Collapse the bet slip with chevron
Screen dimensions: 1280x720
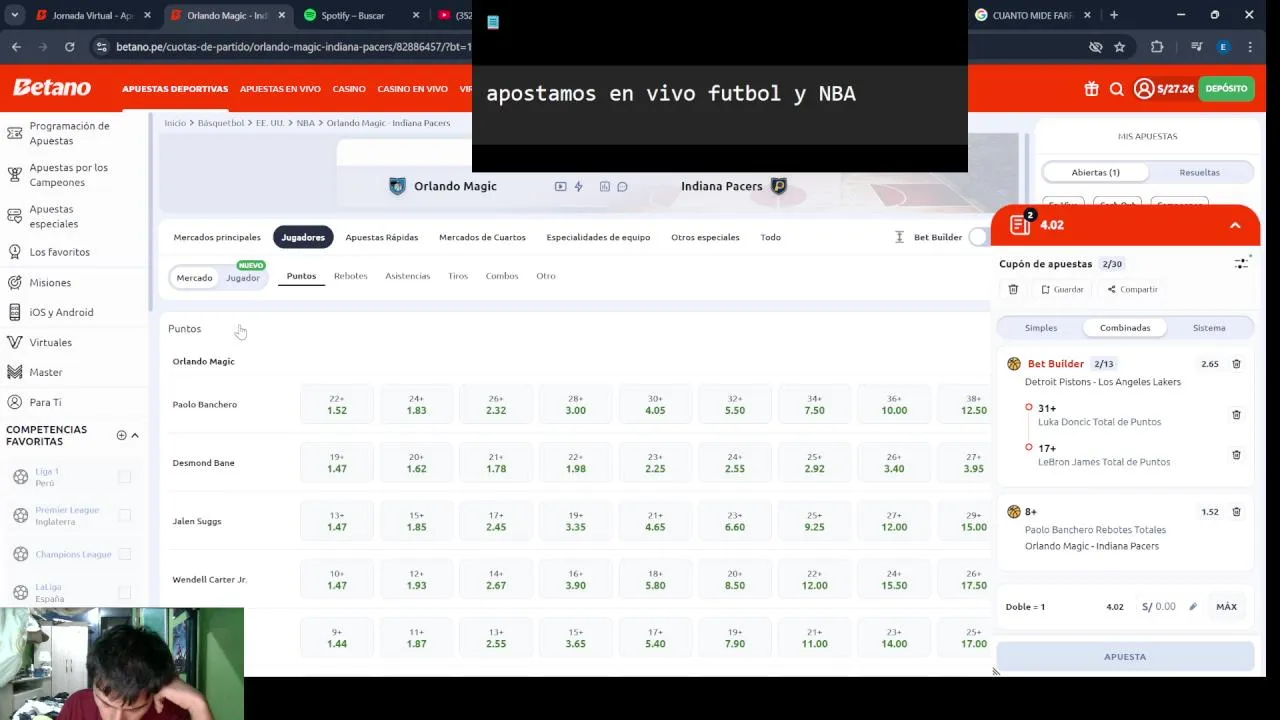pyautogui.click(x=1235, y=225)
